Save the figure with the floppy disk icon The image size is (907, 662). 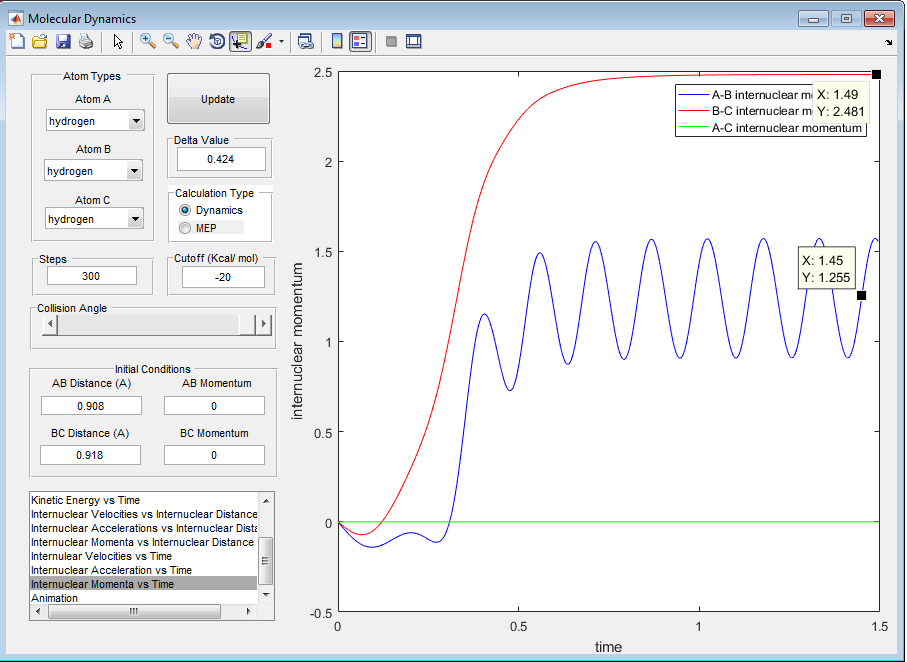[x=63, y=42]
